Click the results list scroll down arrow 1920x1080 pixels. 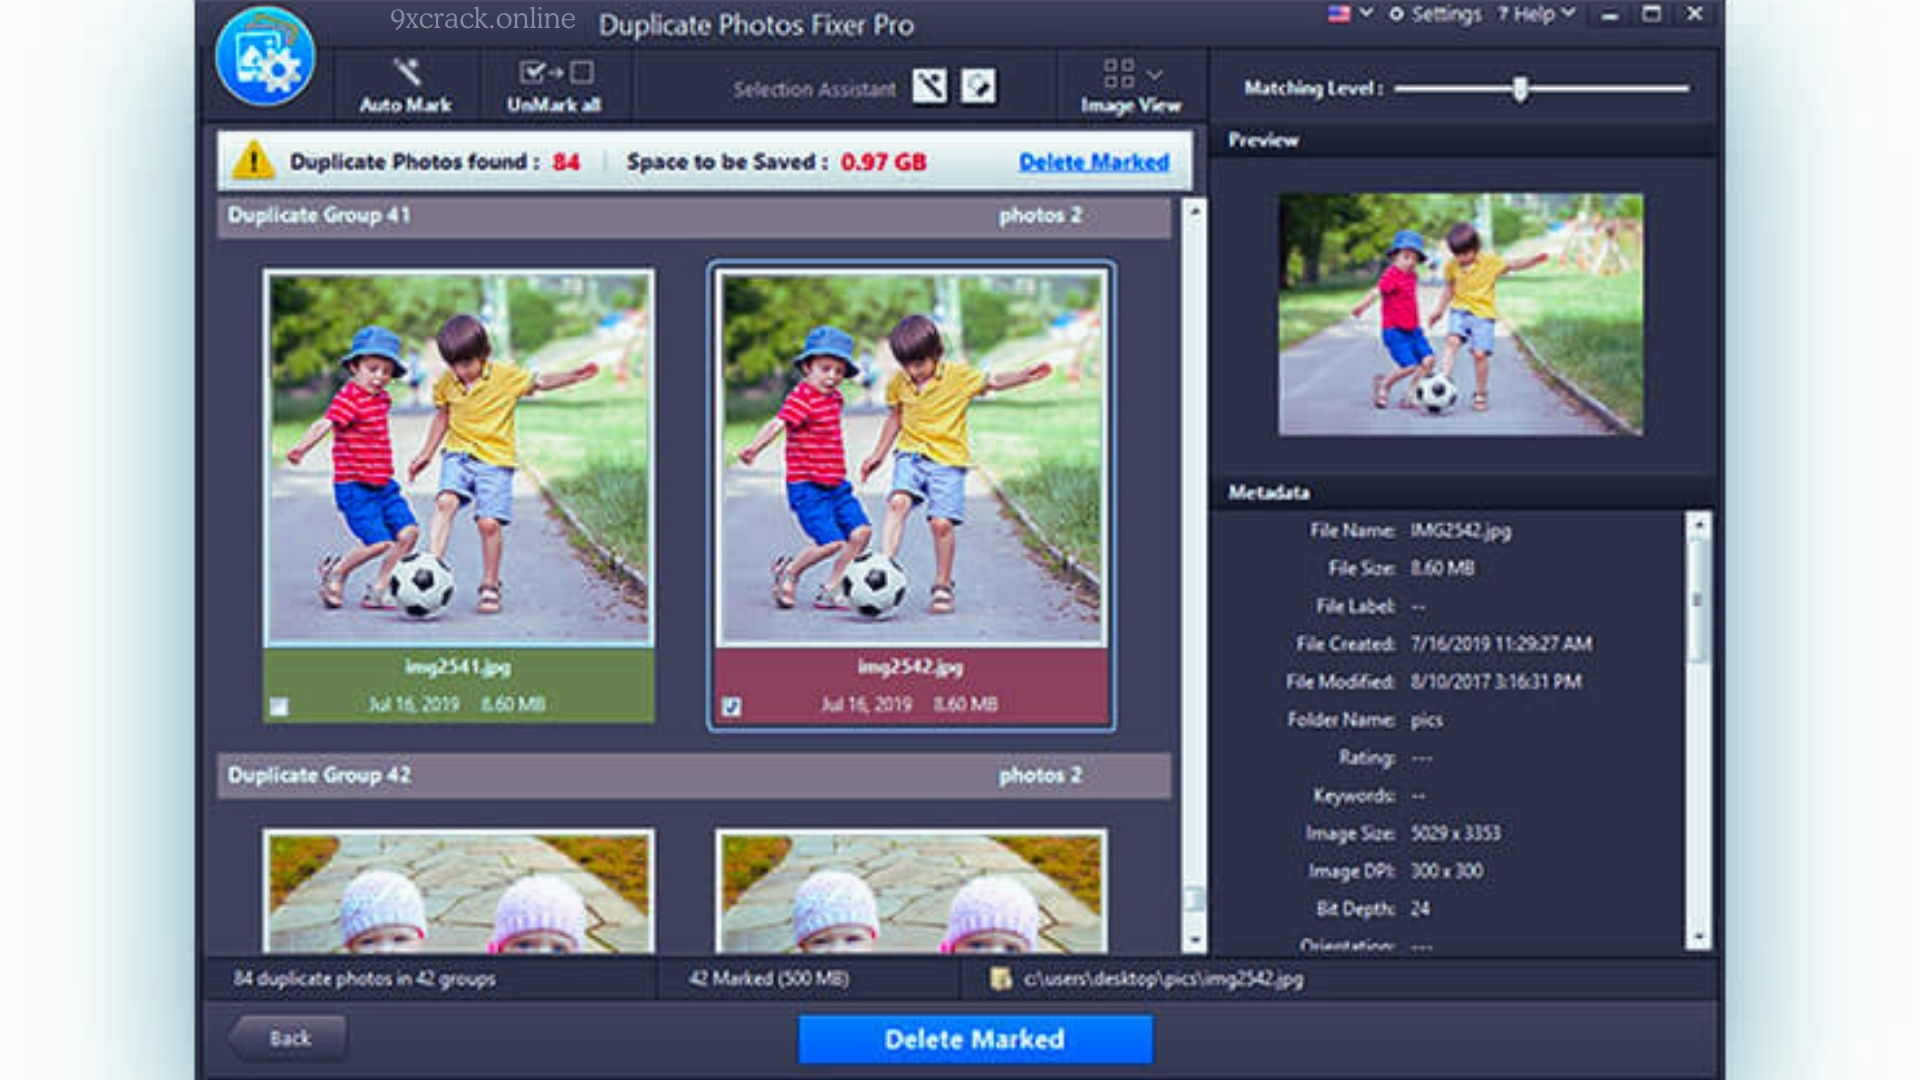point(1194,940)
